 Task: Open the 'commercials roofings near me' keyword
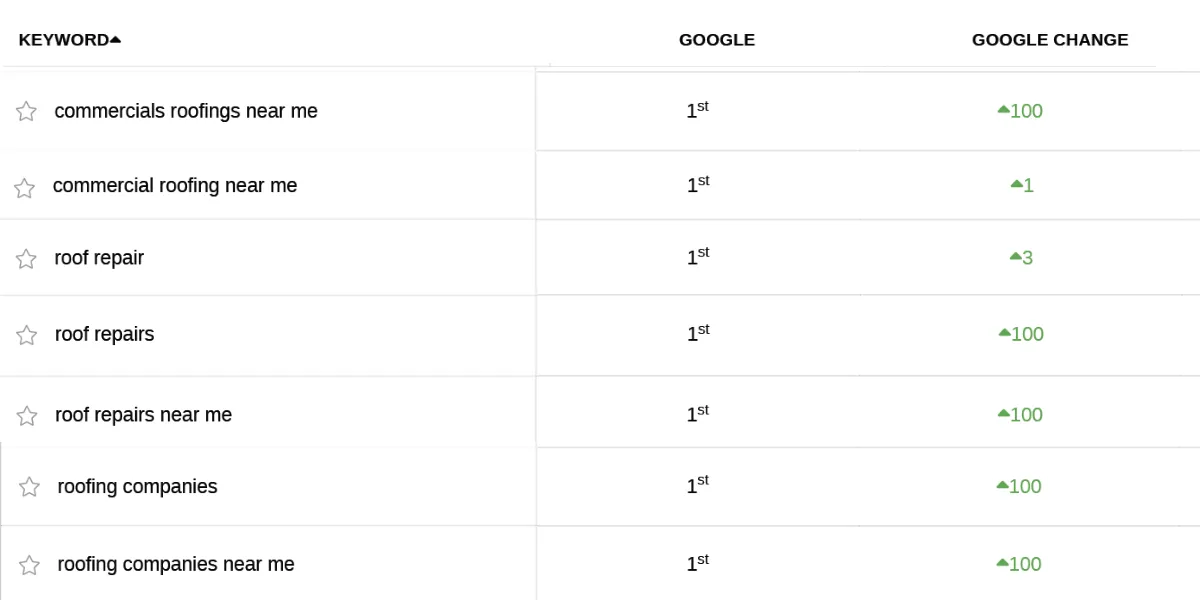186,111
